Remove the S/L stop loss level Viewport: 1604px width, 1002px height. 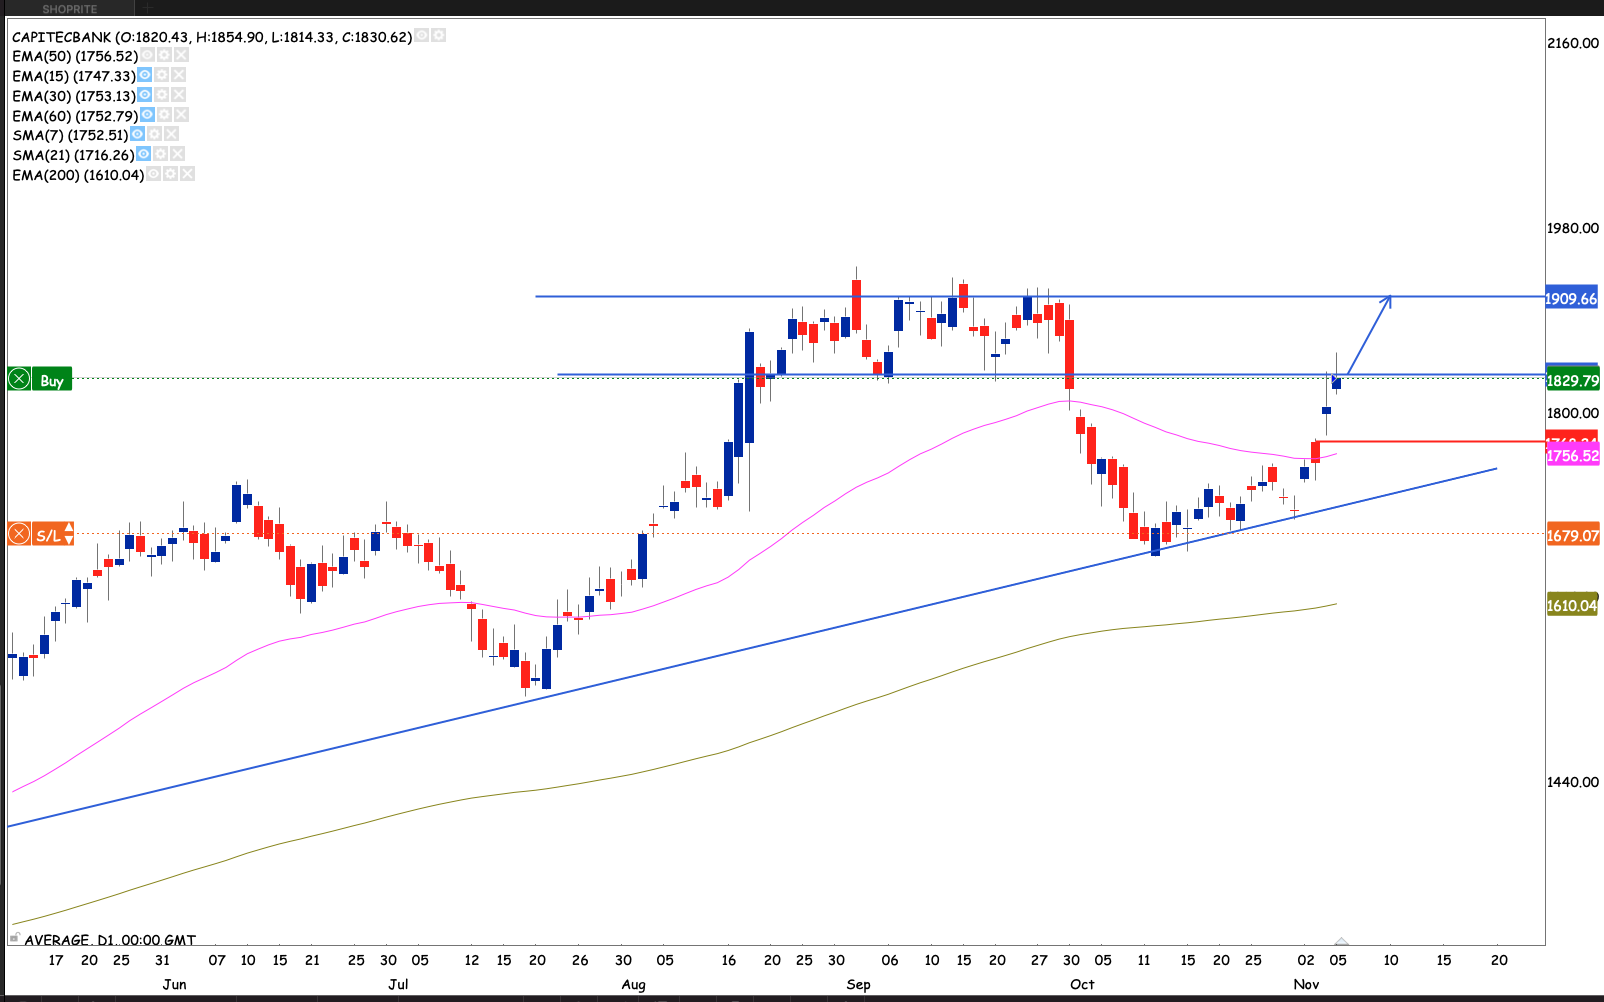[x=19, y=534]
